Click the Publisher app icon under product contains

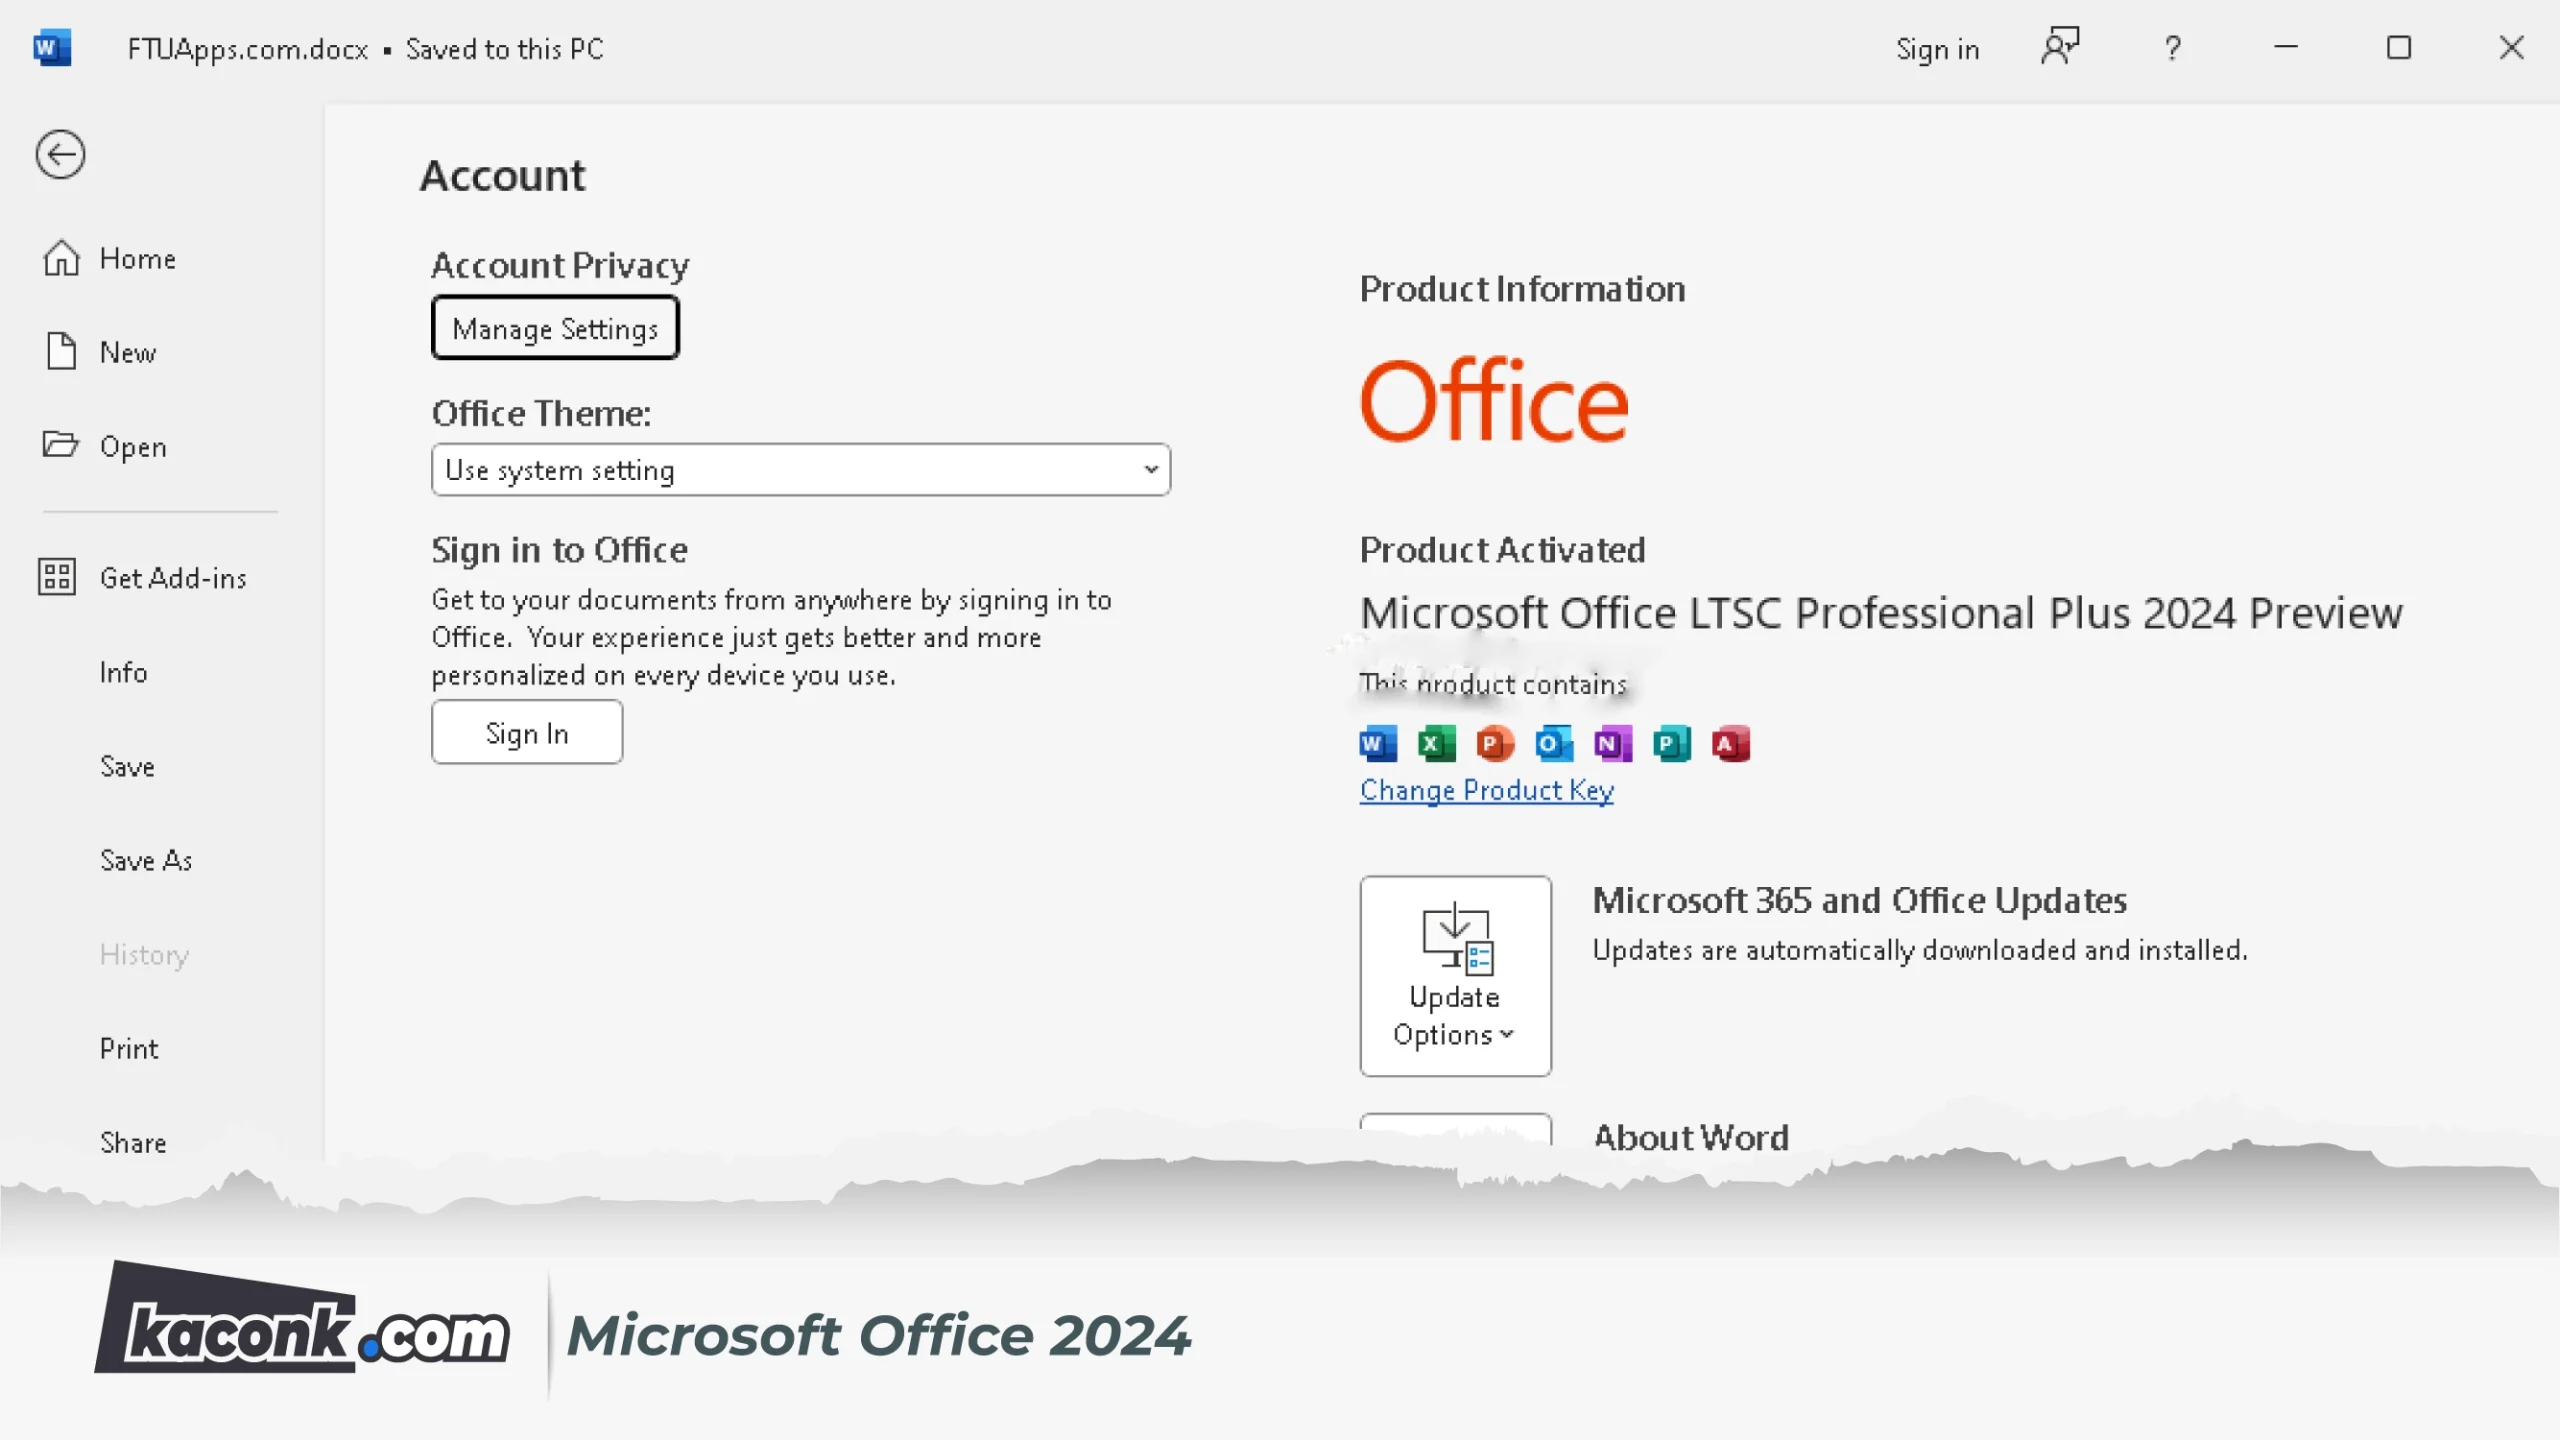click(1672, 744)
